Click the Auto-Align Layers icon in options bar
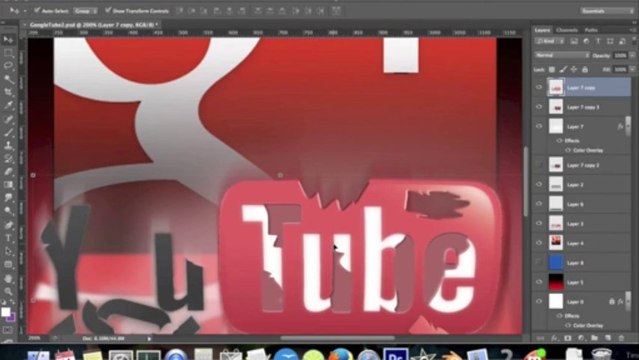Screen dimensions: 639x360 [x=336, y=11]
